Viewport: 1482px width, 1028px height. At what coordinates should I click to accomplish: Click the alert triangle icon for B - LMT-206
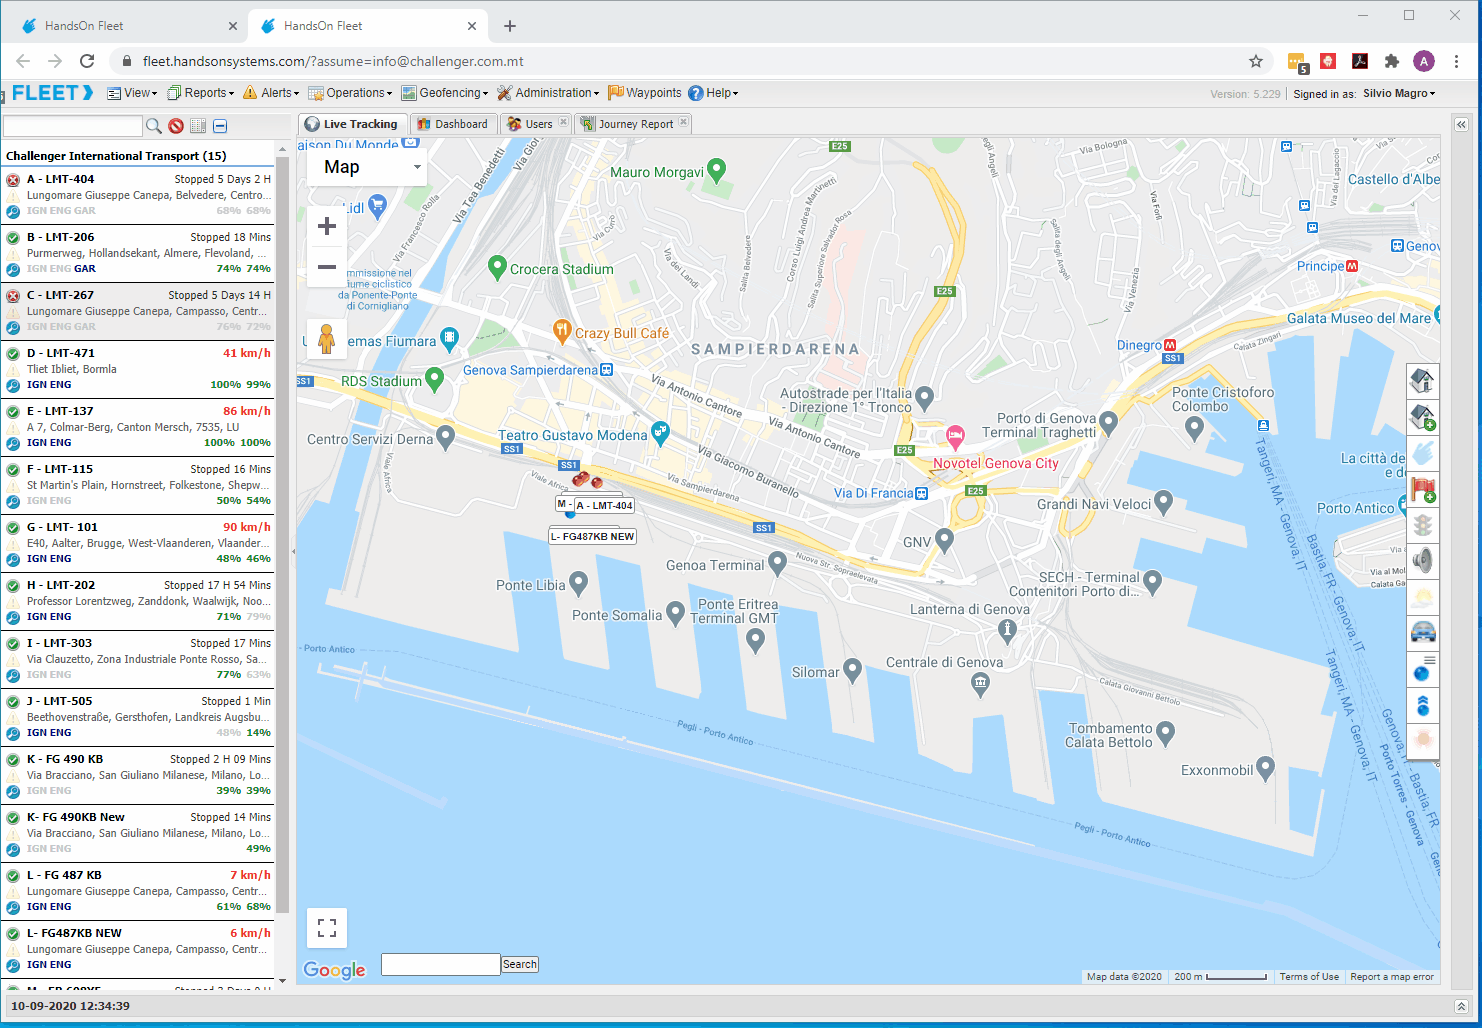point(13,254)
